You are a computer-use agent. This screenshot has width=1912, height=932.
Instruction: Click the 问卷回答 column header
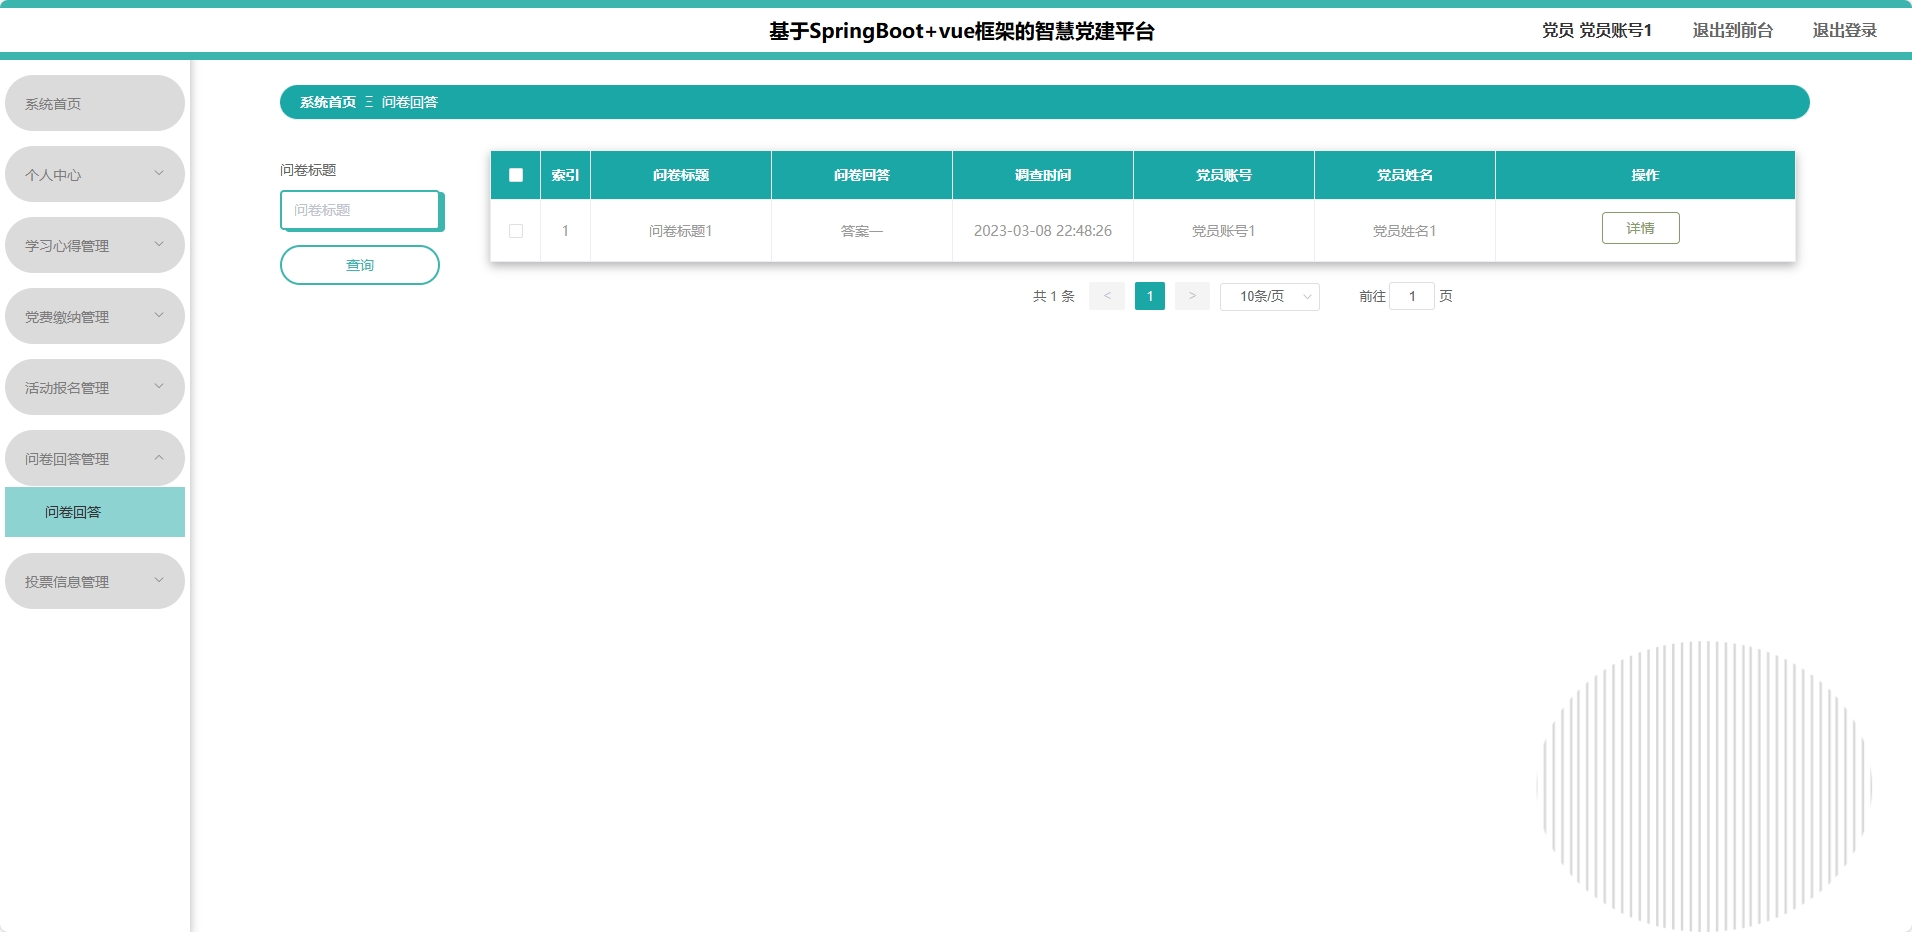pos(862,175)
